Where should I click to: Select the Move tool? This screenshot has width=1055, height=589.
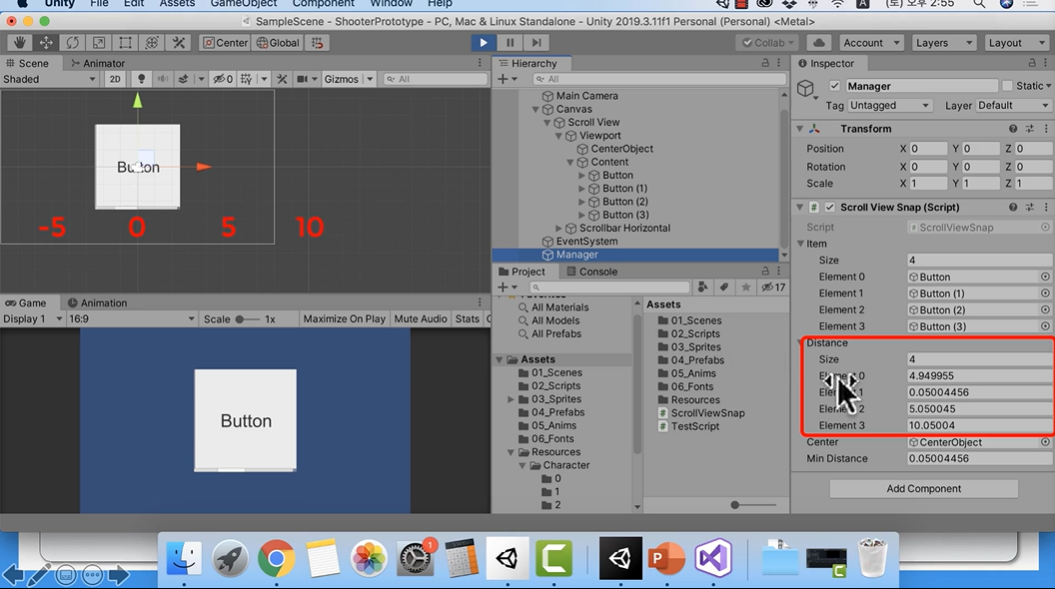pyautogui.click(x=46, y=42)
